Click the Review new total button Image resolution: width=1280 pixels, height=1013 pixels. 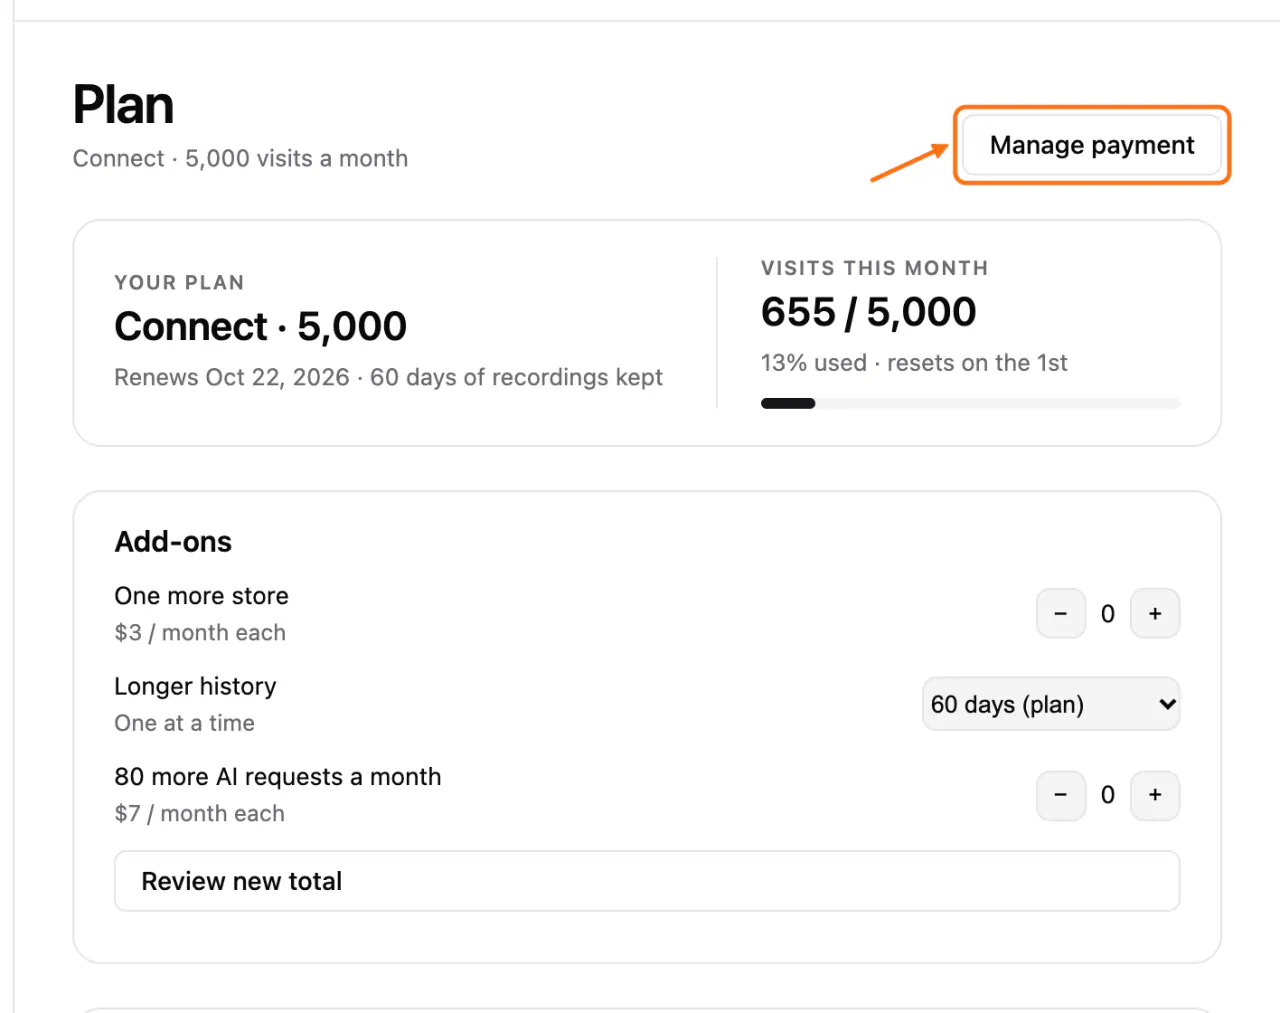[647, 881]
